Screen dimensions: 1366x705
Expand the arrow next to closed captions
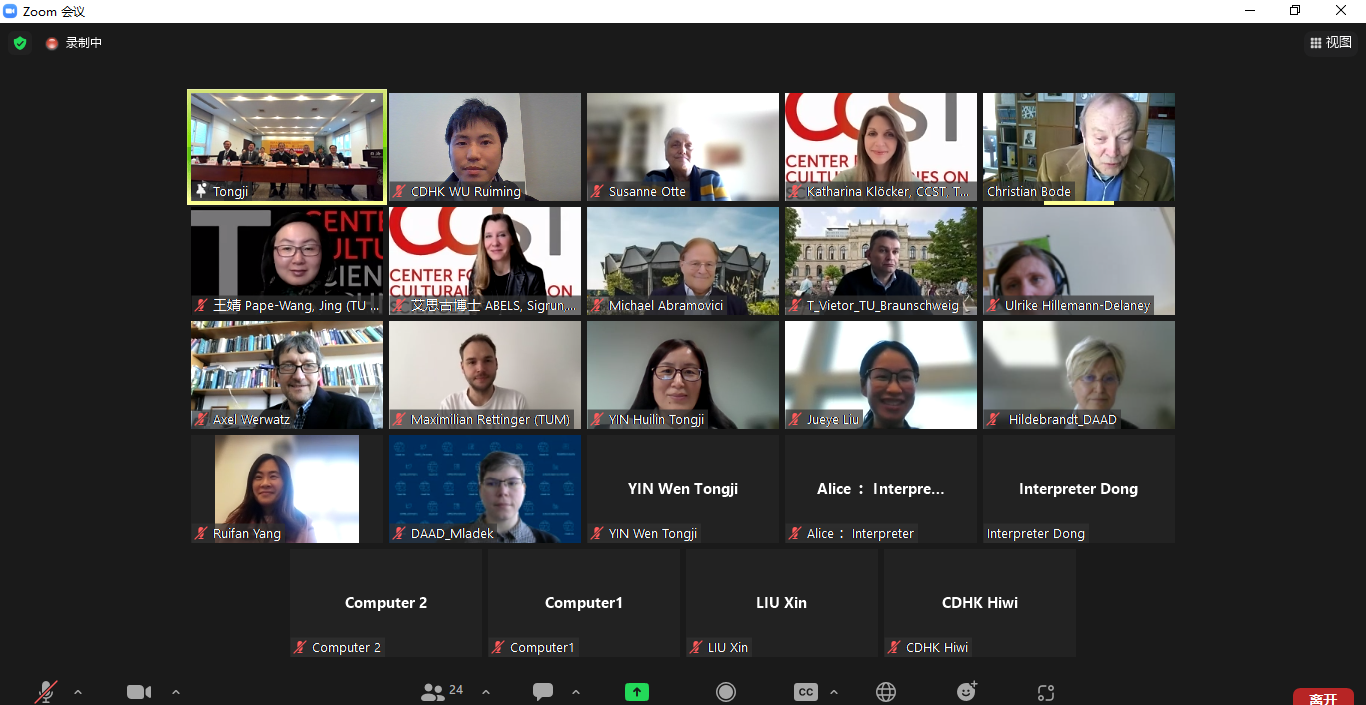[834, 692]
